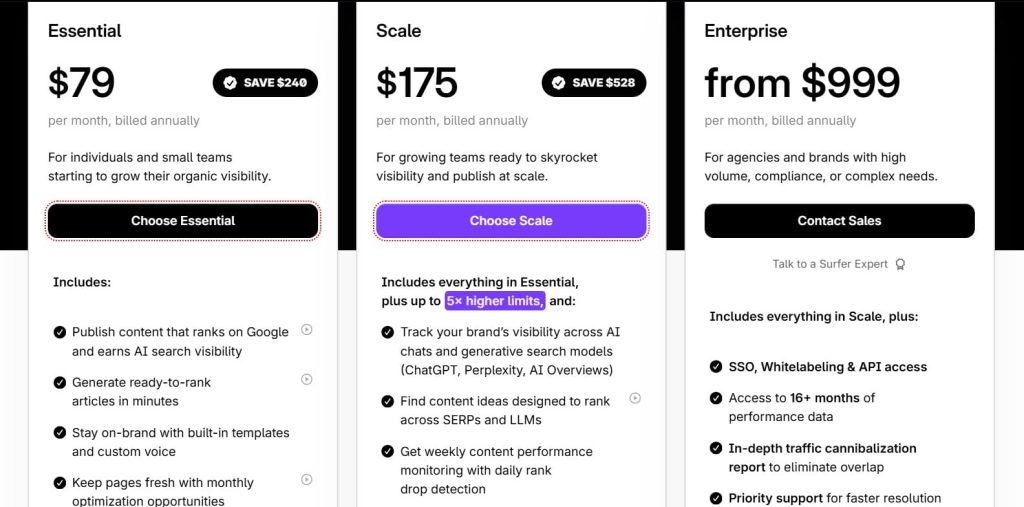Play video beside Generate ready-to-rank articles
The image size is (1024, 507).
(x=307, y=379)
